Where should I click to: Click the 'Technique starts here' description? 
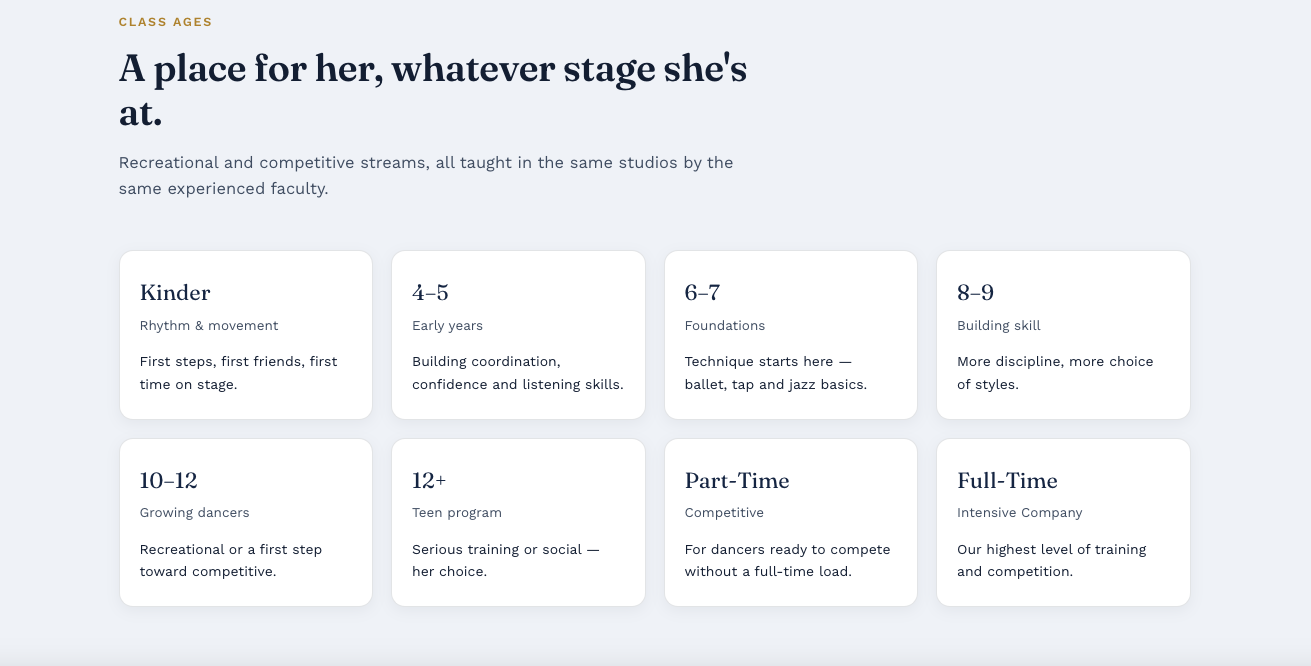pyautogui.click(x=776, y=372)
